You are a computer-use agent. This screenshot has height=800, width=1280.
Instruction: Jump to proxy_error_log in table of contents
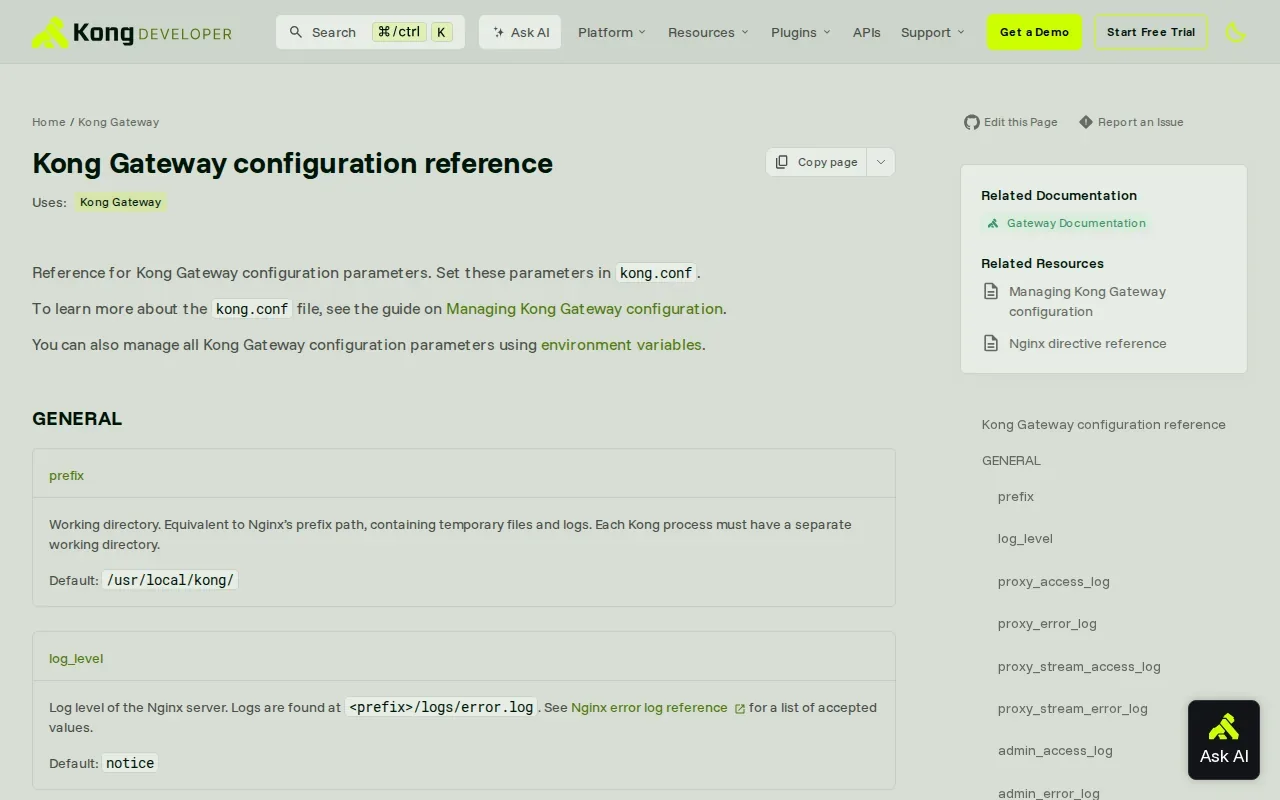1047,623
